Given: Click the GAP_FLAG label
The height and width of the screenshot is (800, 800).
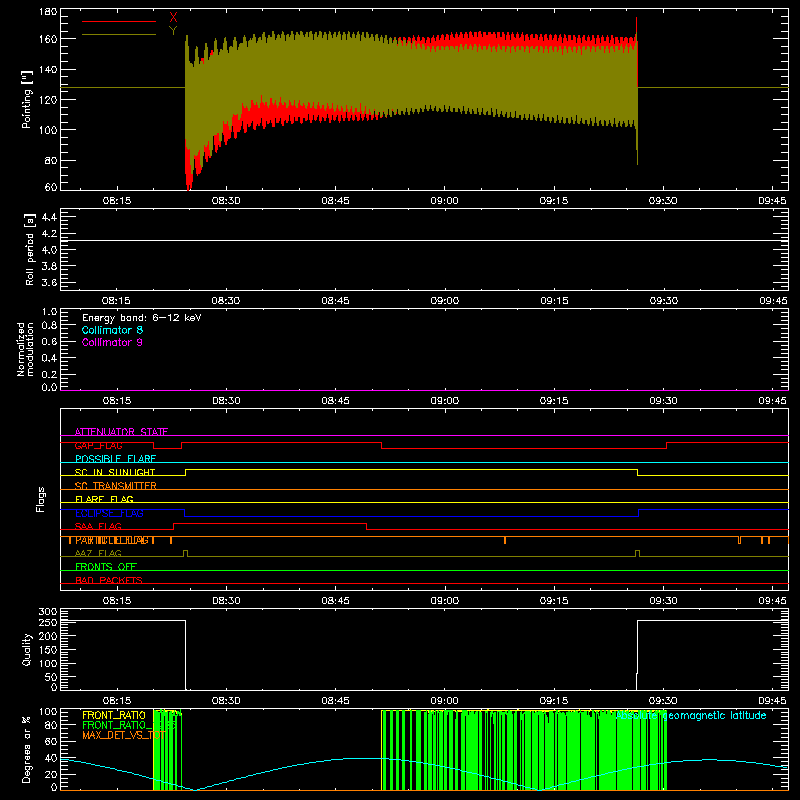Looking at the screenshot, I should point(98,445).
